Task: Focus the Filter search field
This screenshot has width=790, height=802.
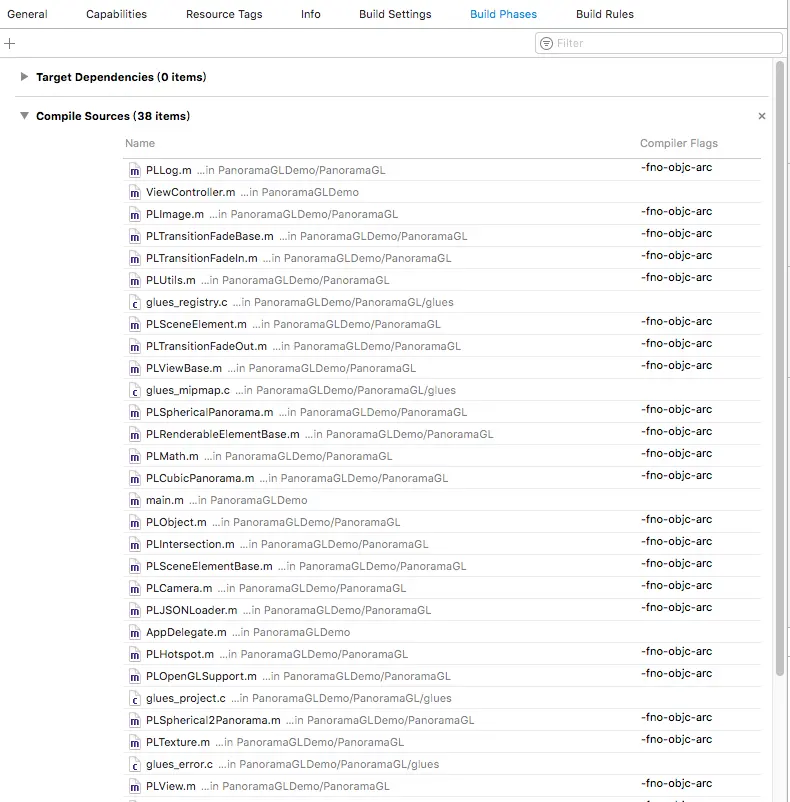Action: point(659,43)
